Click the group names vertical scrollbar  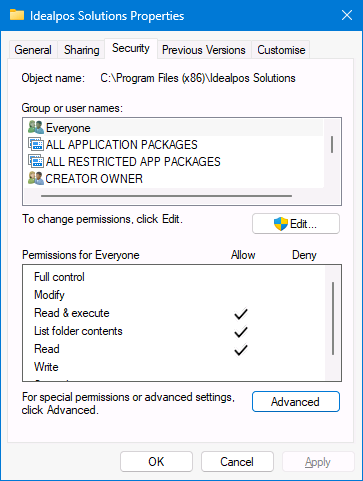(332, 144)
